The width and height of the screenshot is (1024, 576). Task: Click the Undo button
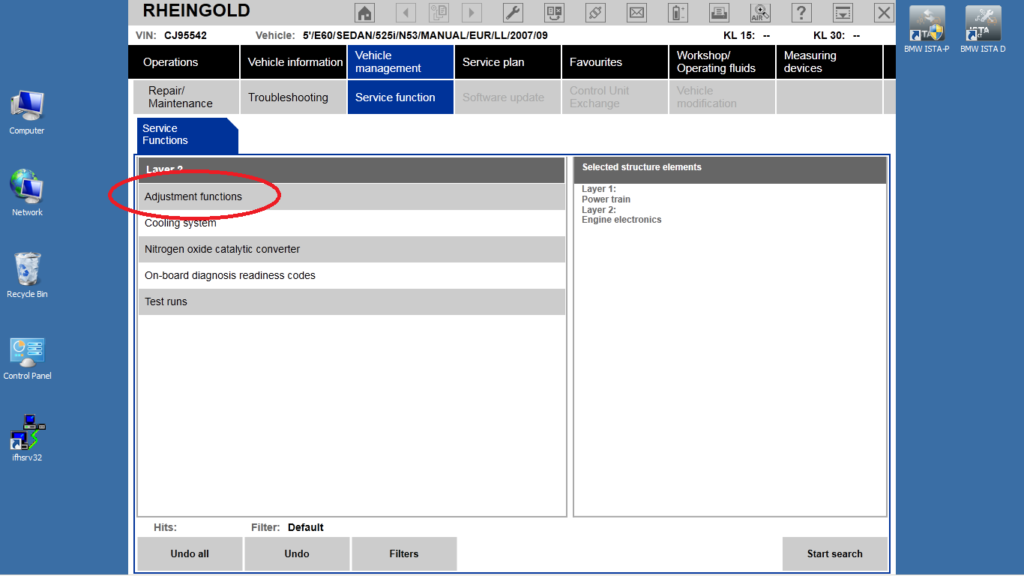296,554
